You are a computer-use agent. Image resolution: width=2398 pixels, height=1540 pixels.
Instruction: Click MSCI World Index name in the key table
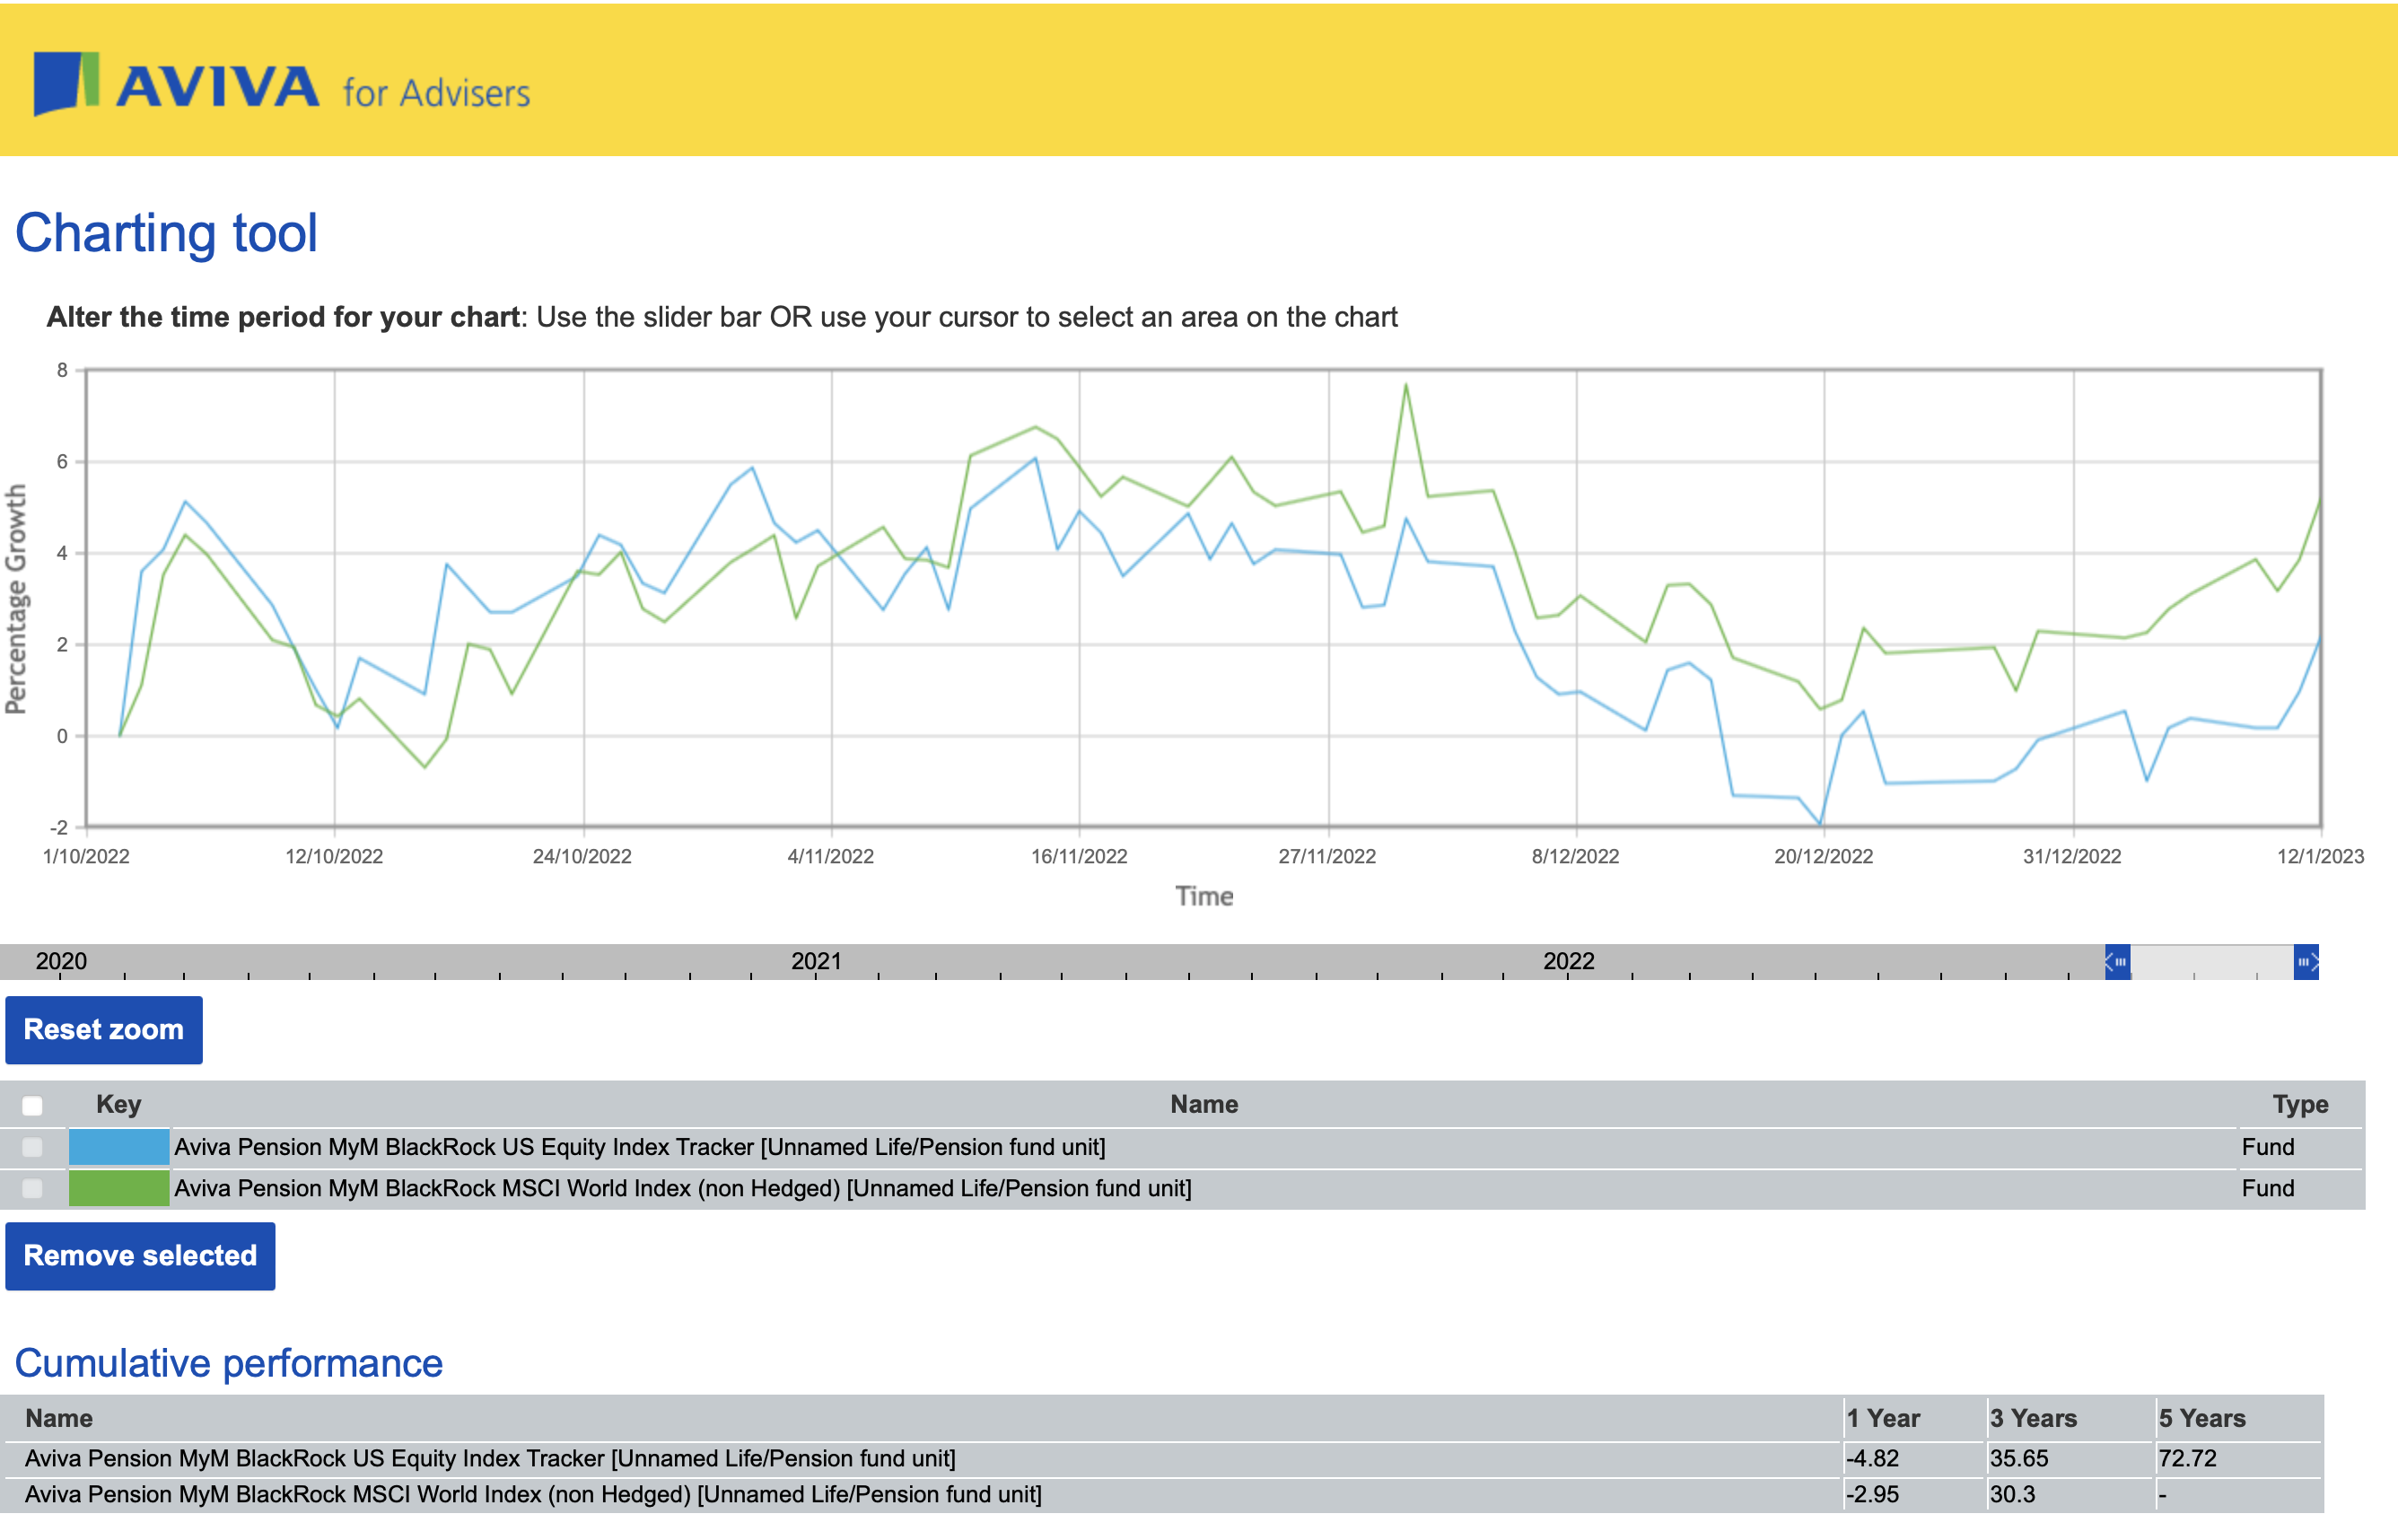(x=683, y=1188)
